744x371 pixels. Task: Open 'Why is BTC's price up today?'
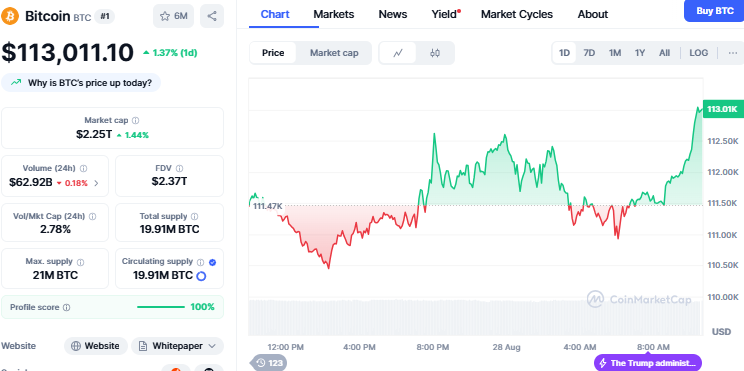coord(81,83)
